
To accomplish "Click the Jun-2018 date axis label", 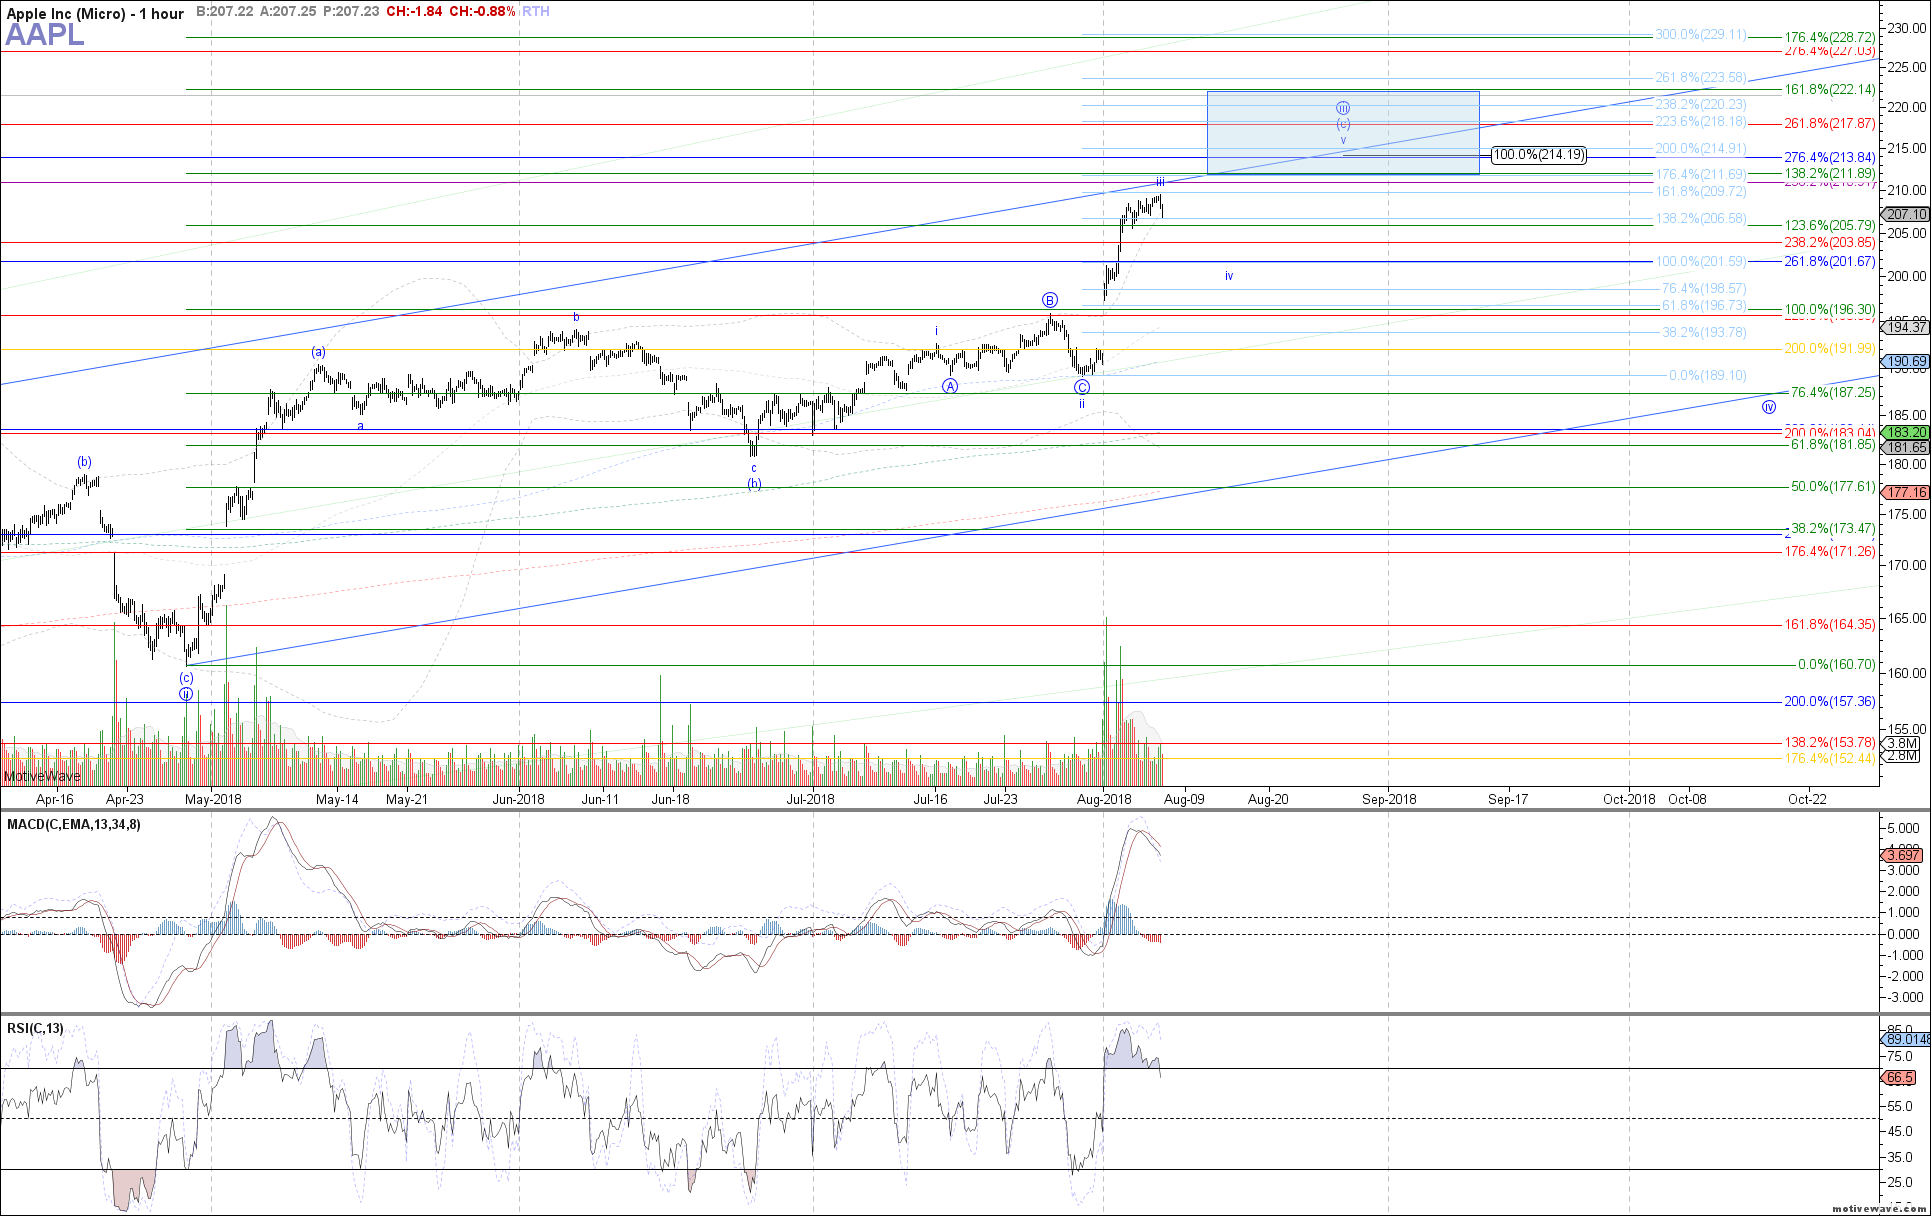I will 519,799.
